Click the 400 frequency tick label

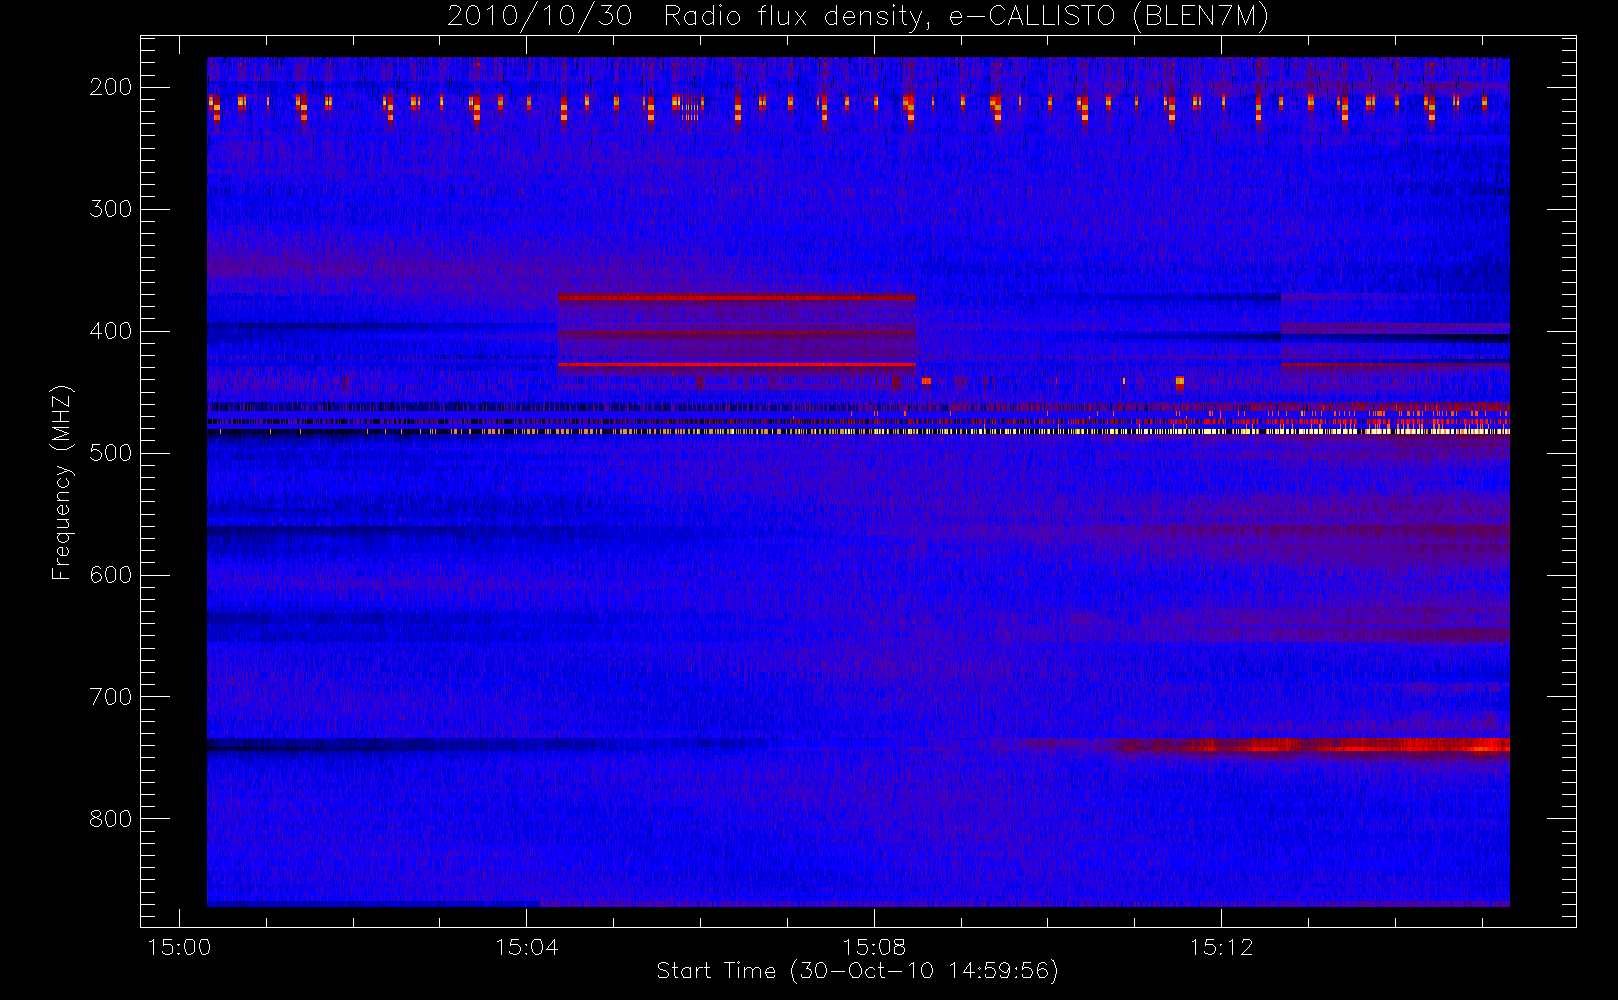(110, 331)
